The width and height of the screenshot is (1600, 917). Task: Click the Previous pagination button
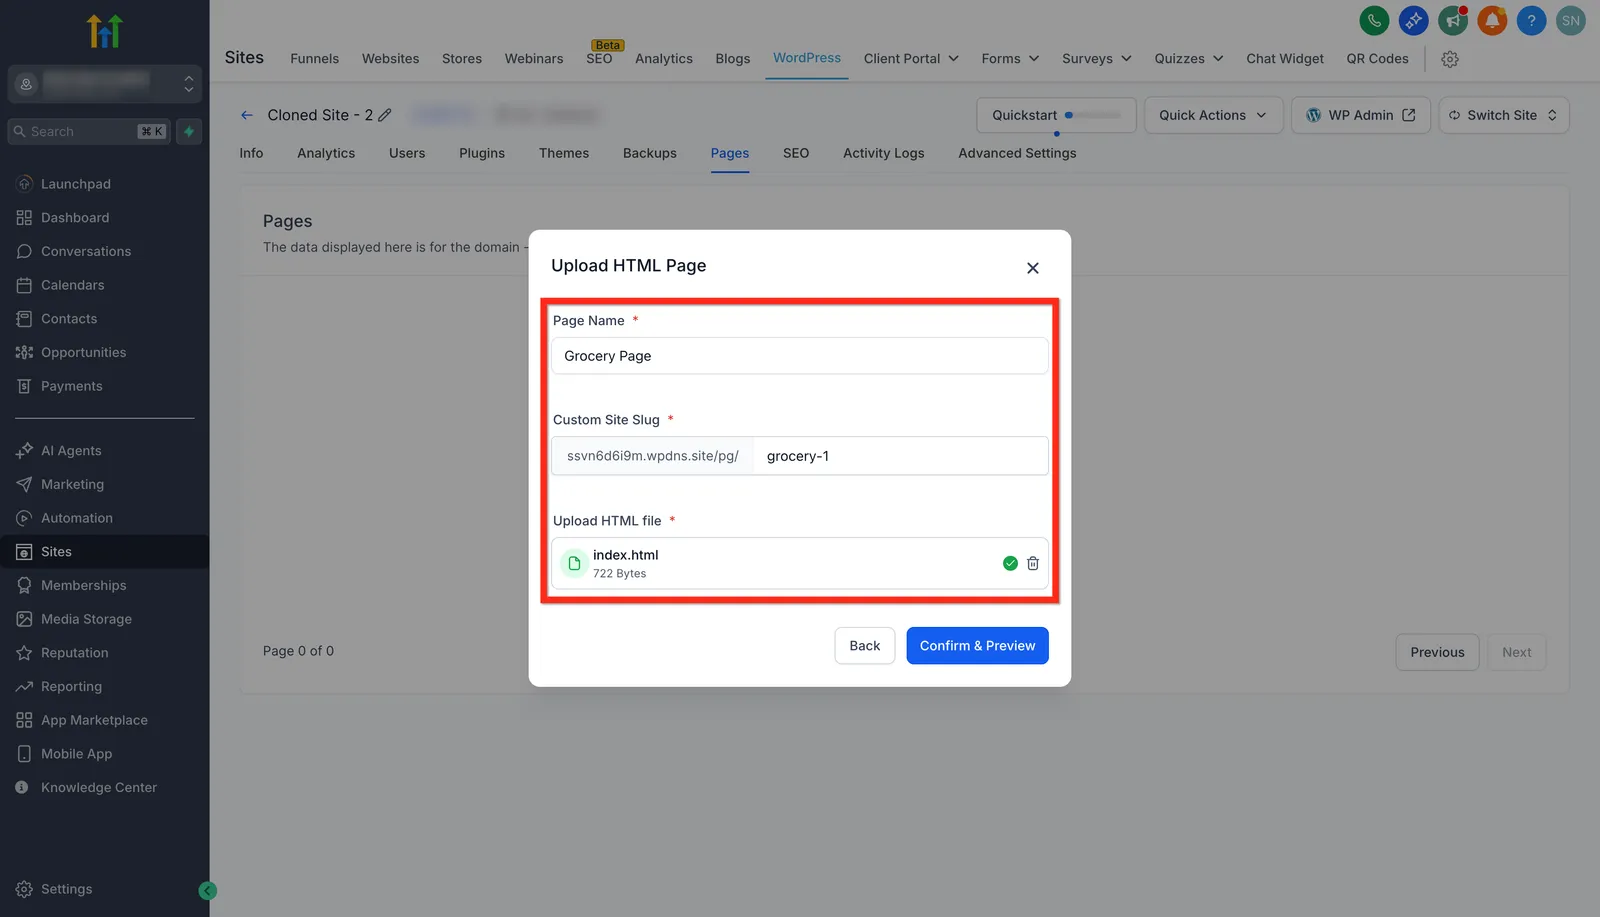tap(1437, 652)
